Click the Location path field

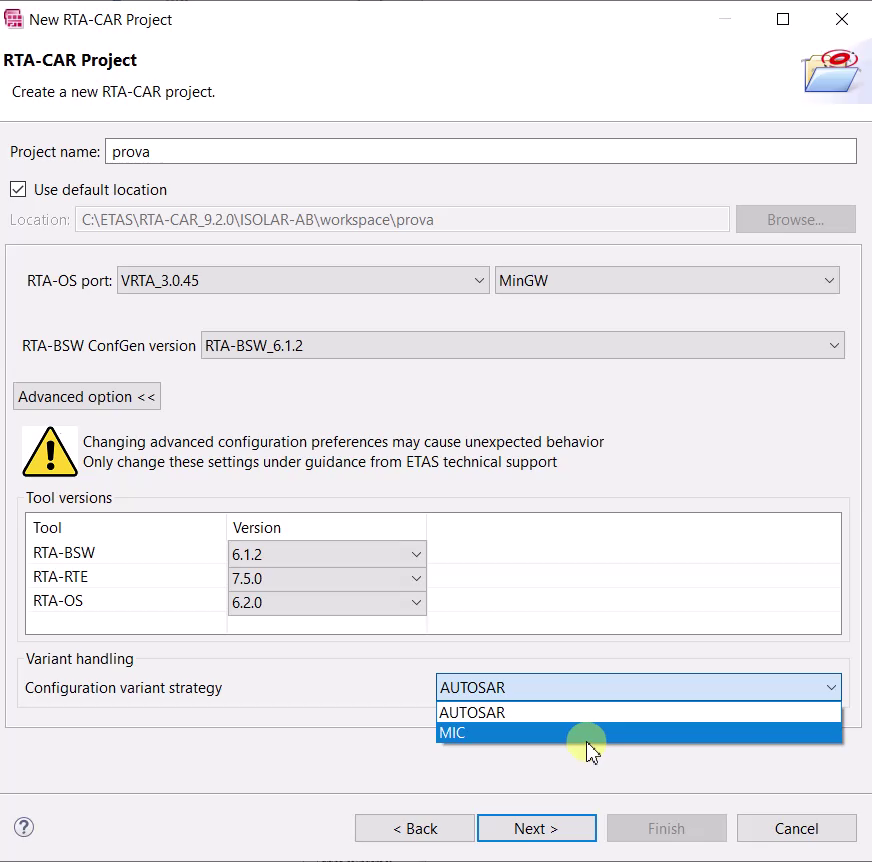[402, 219]
